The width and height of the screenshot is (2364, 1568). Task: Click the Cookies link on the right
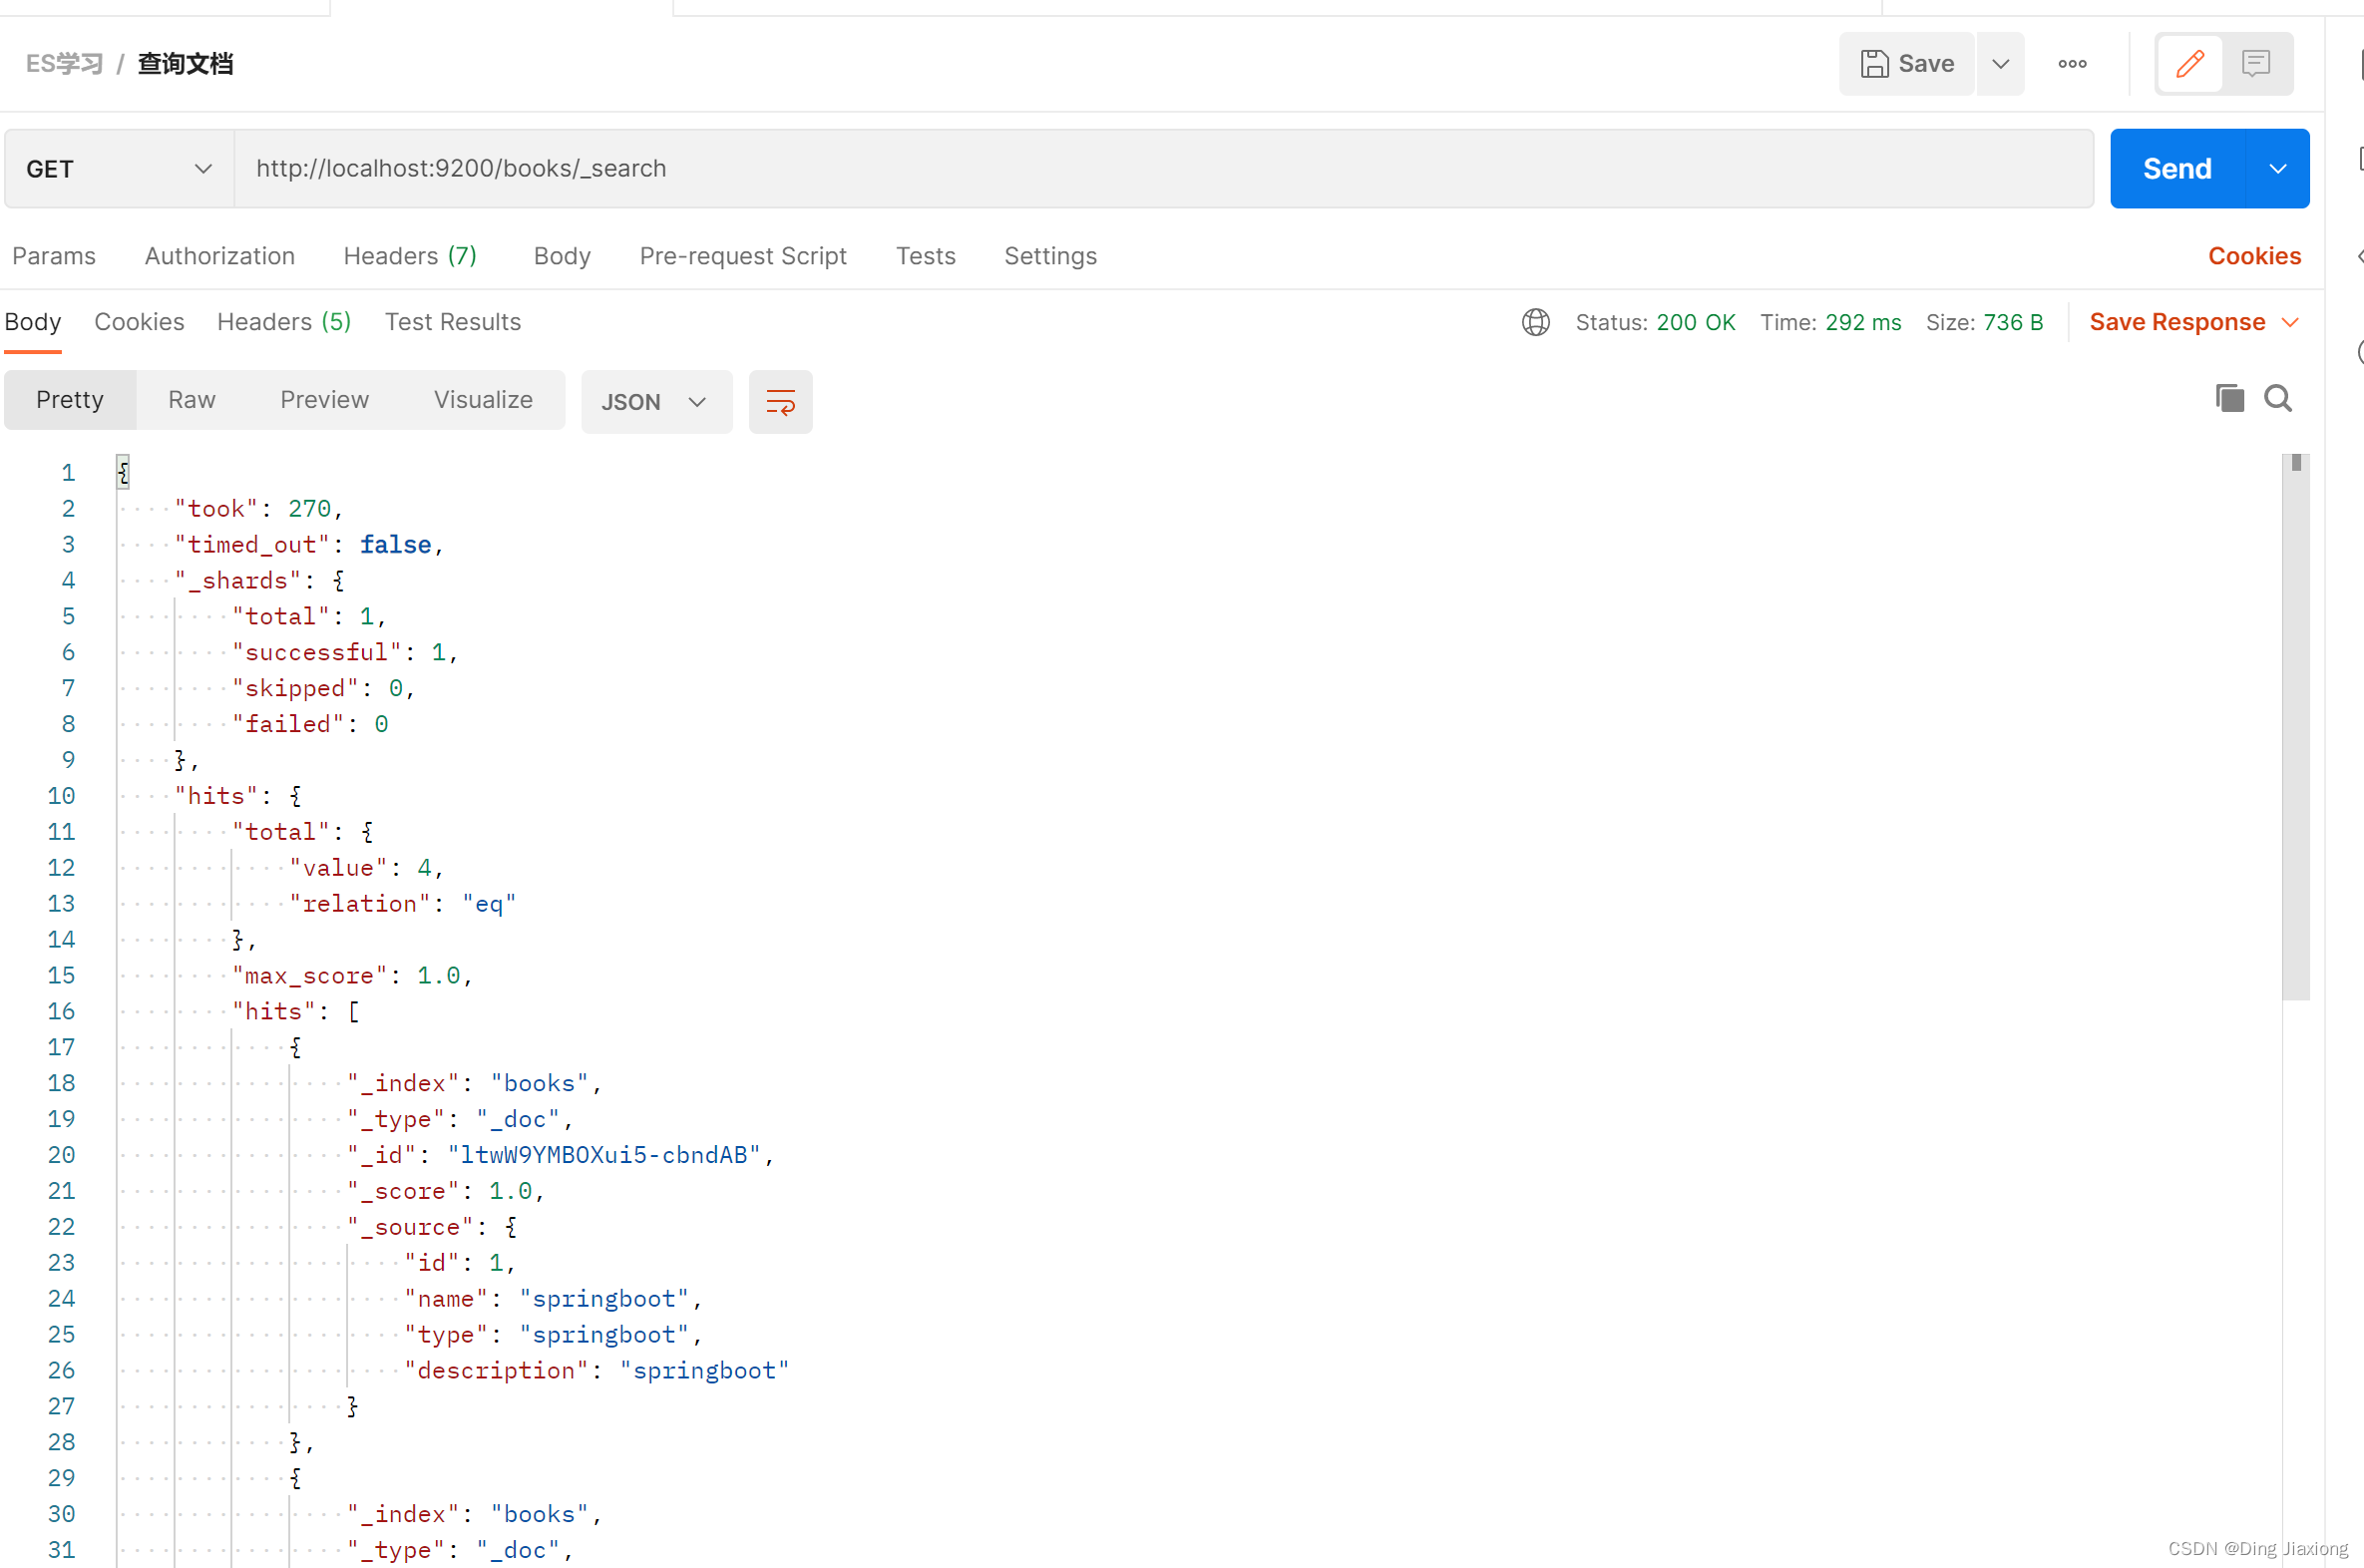pos(2254,256)
